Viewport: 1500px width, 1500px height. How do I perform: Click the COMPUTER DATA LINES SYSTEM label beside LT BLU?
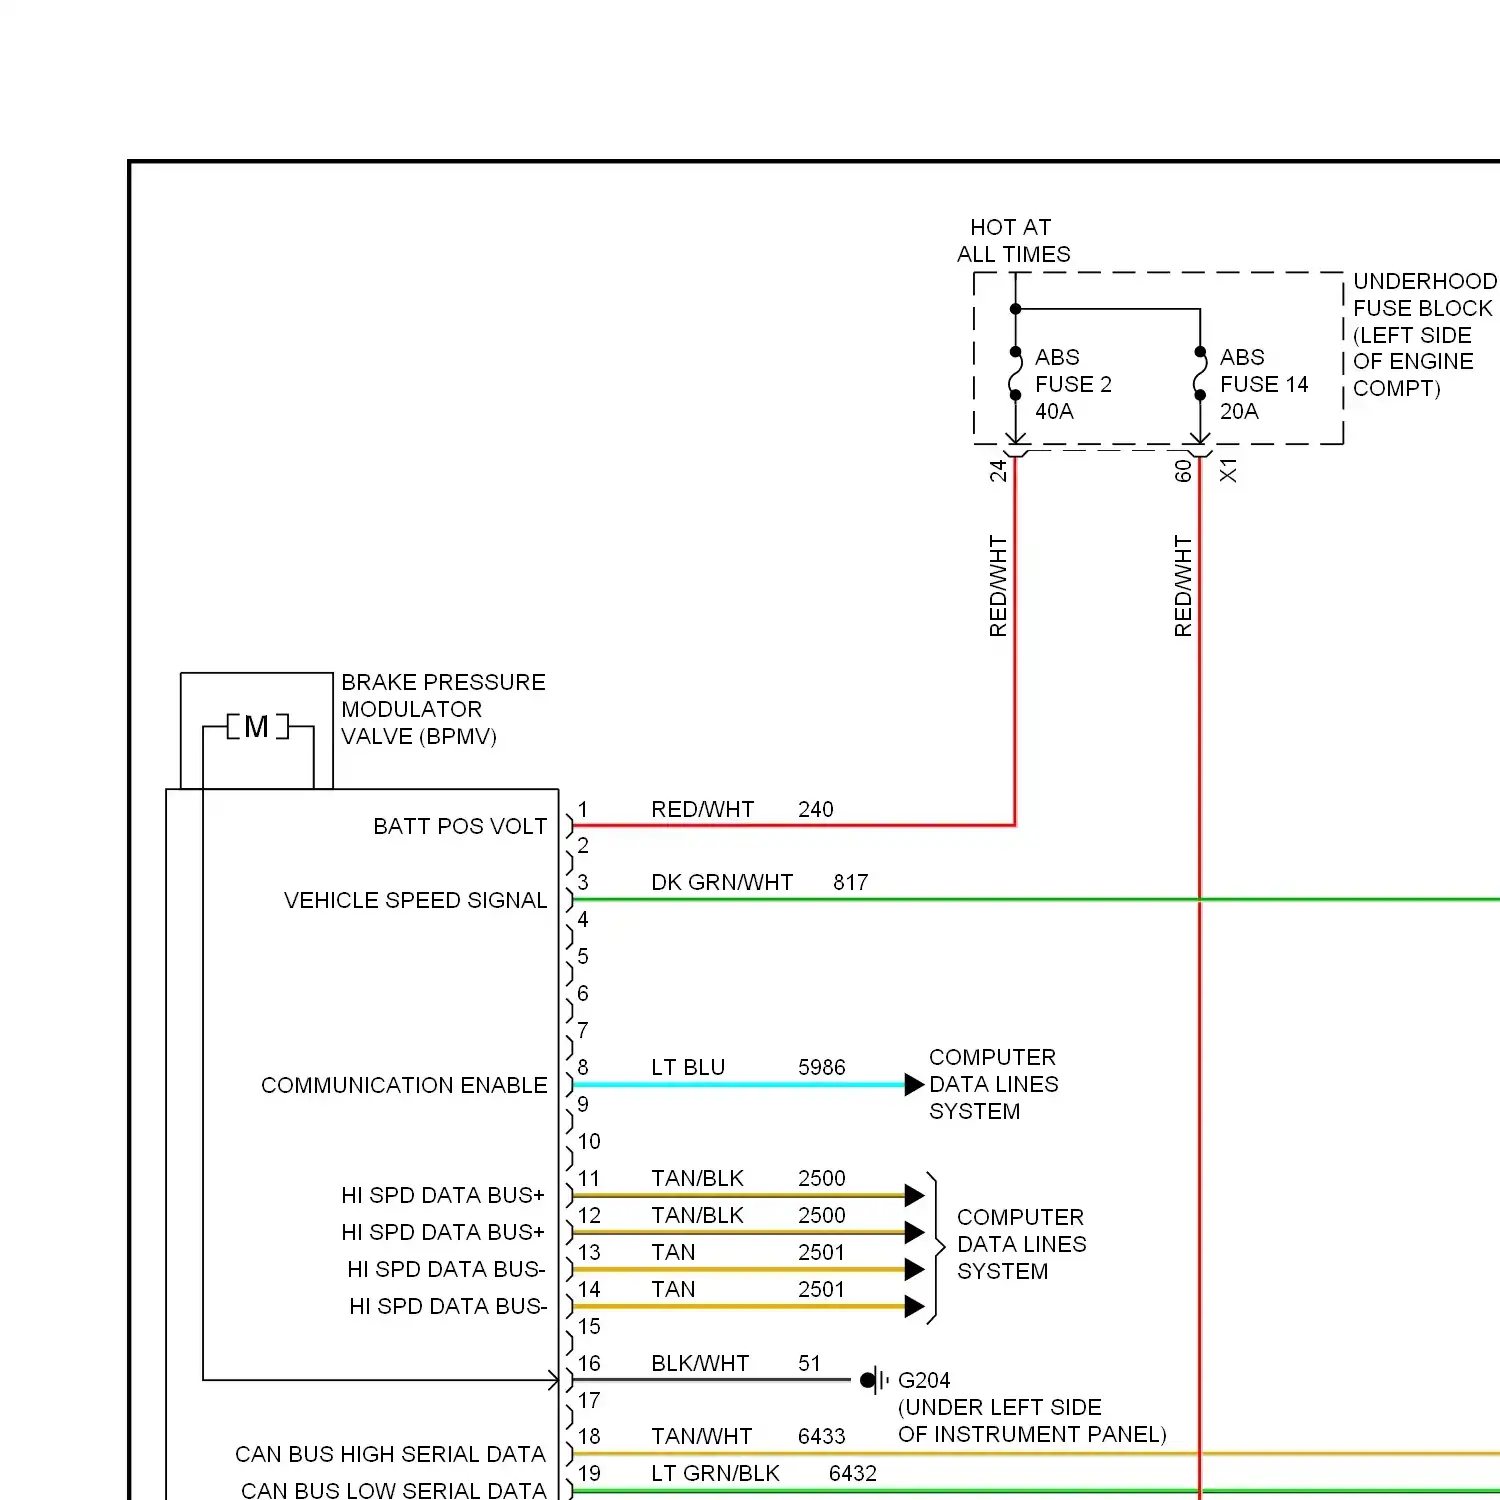[993, 1084]
